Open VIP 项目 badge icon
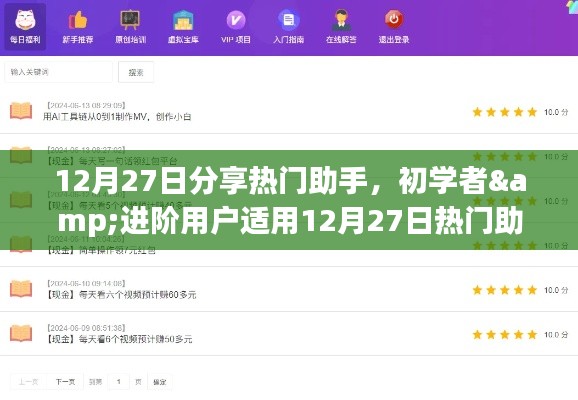 click(x=236, y=20)
